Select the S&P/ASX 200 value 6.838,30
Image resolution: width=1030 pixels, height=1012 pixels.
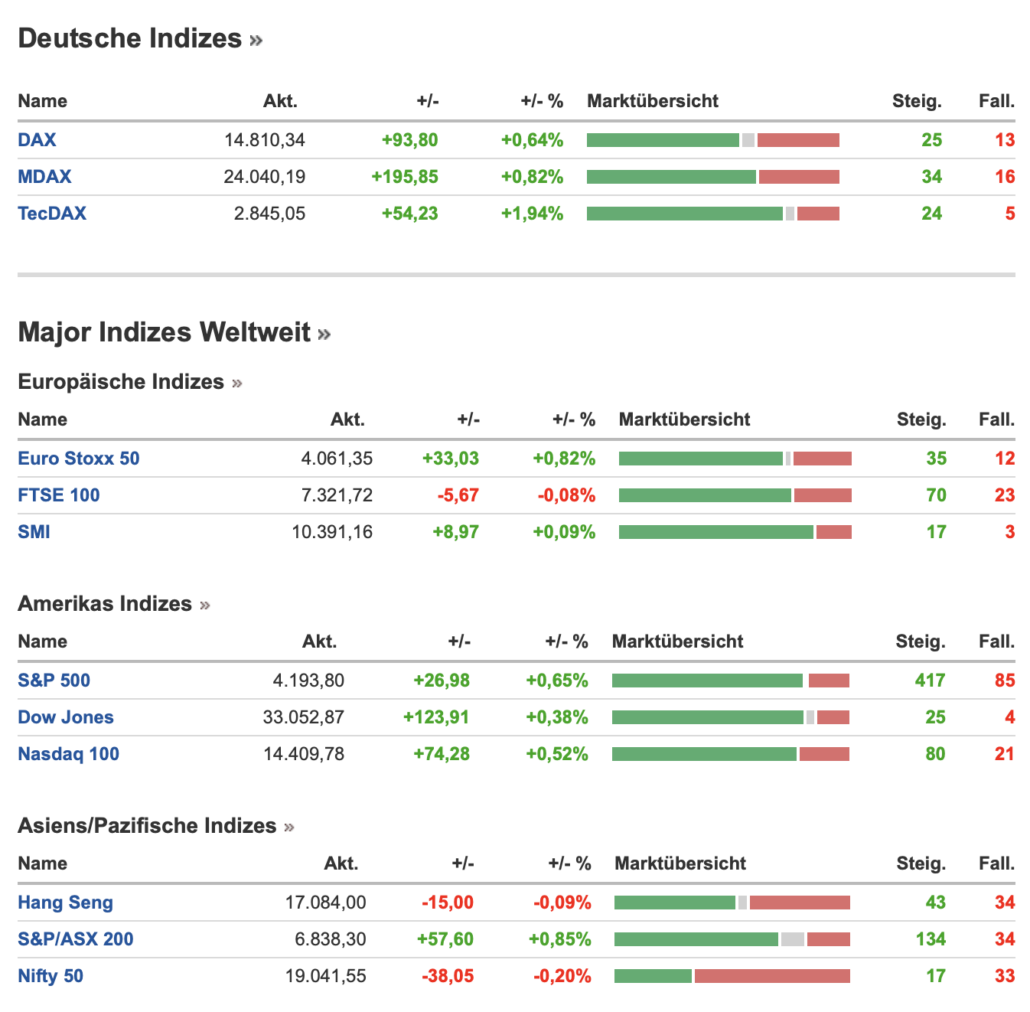pyautogui.click(x=330, y=939)
